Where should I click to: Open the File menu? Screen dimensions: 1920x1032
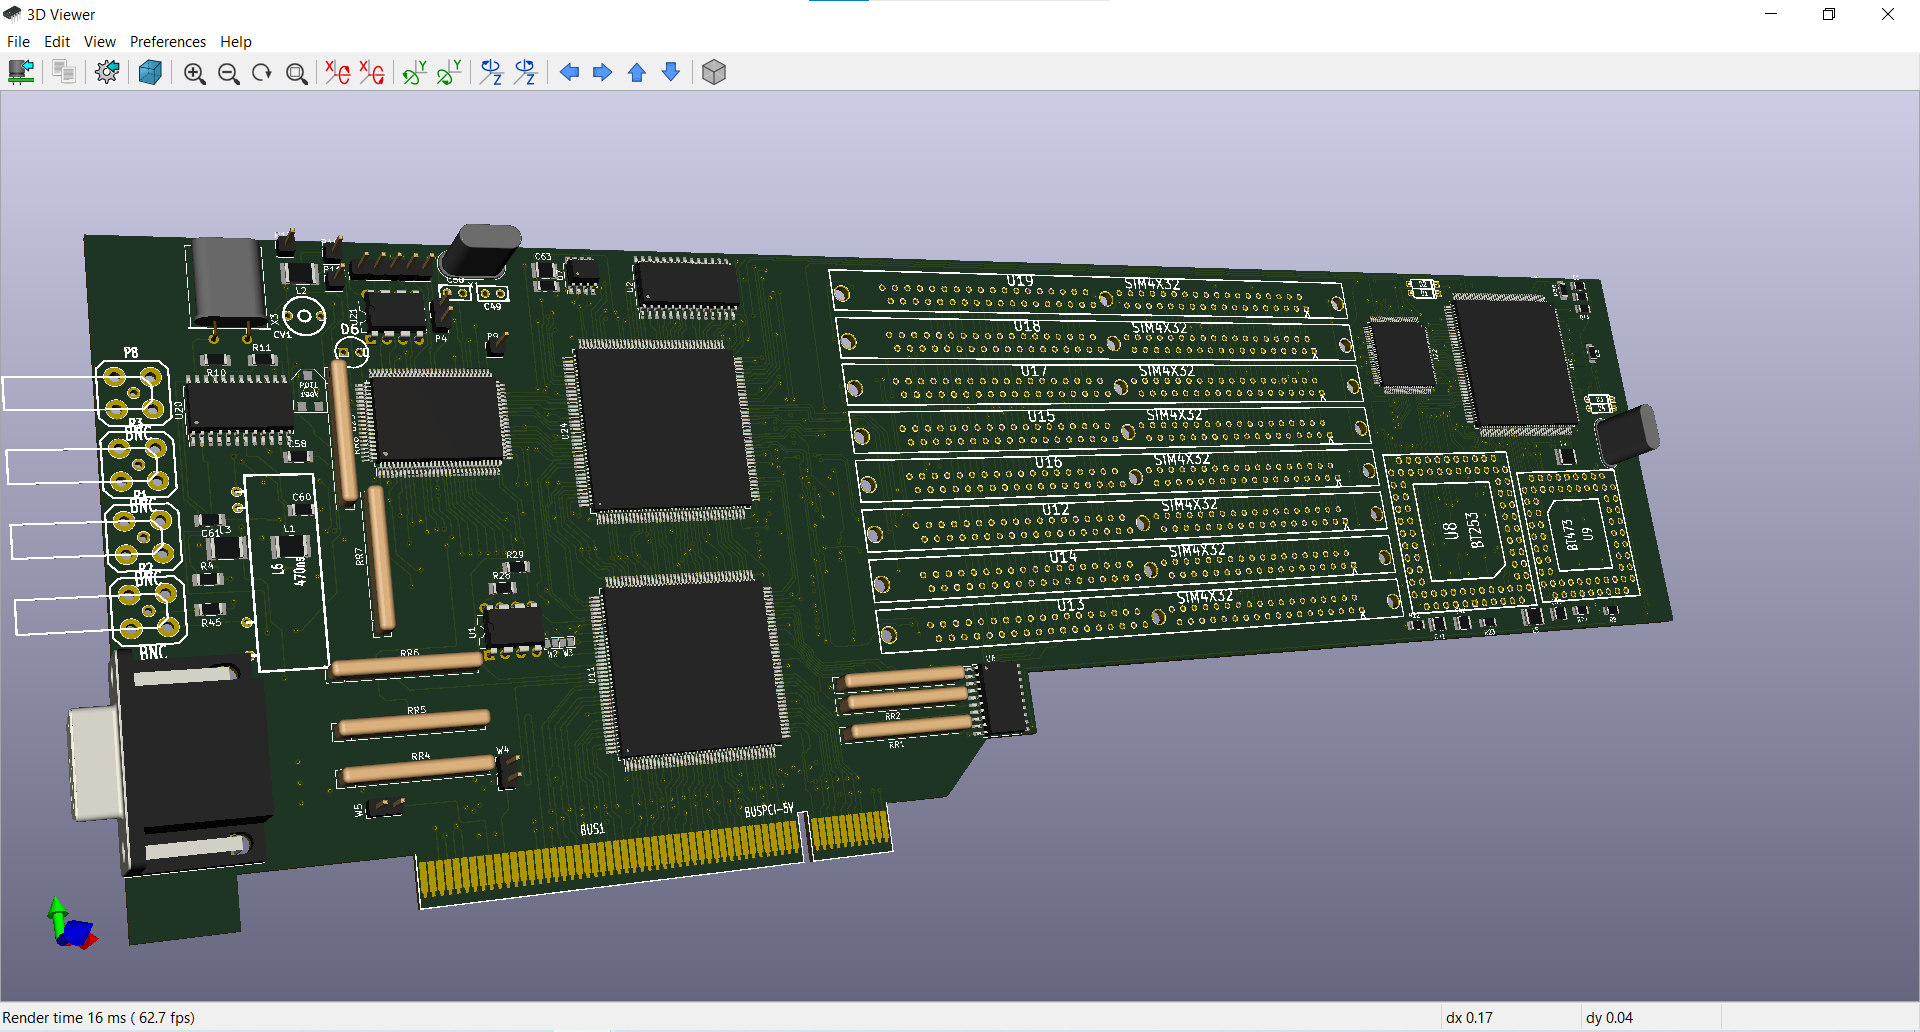coord(18,41)
